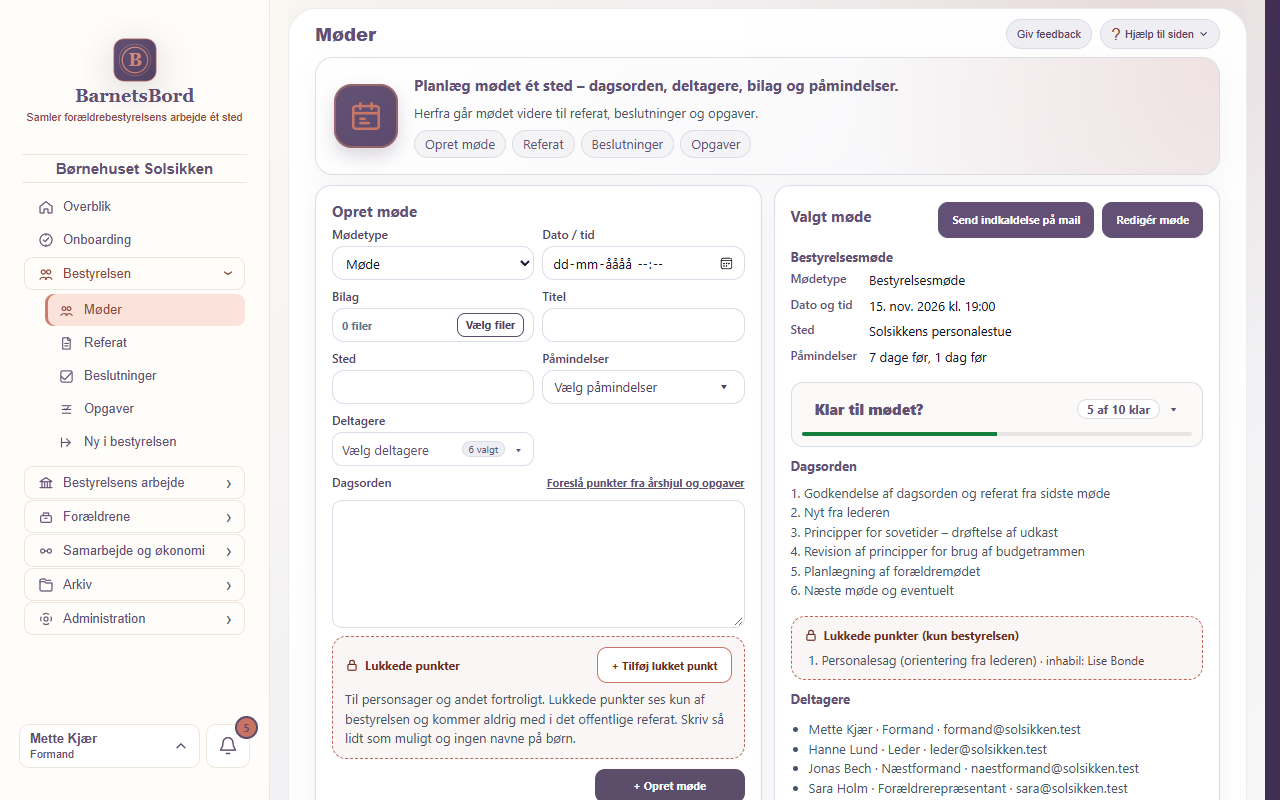The image size is (1280, 800).
Task: Click Send indkaldelse på mail button
Action: tap(1016, 220)
